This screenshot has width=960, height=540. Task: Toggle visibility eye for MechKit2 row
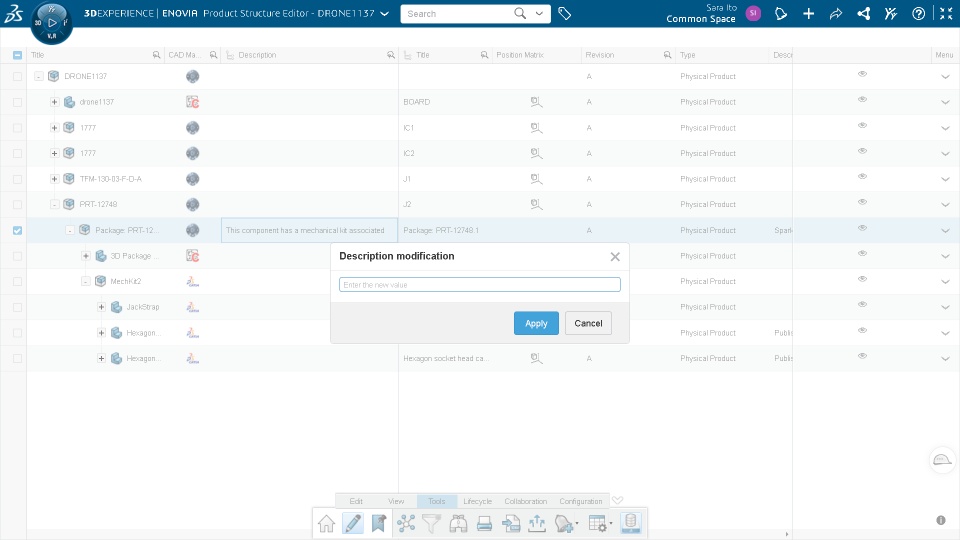[862, 279]
